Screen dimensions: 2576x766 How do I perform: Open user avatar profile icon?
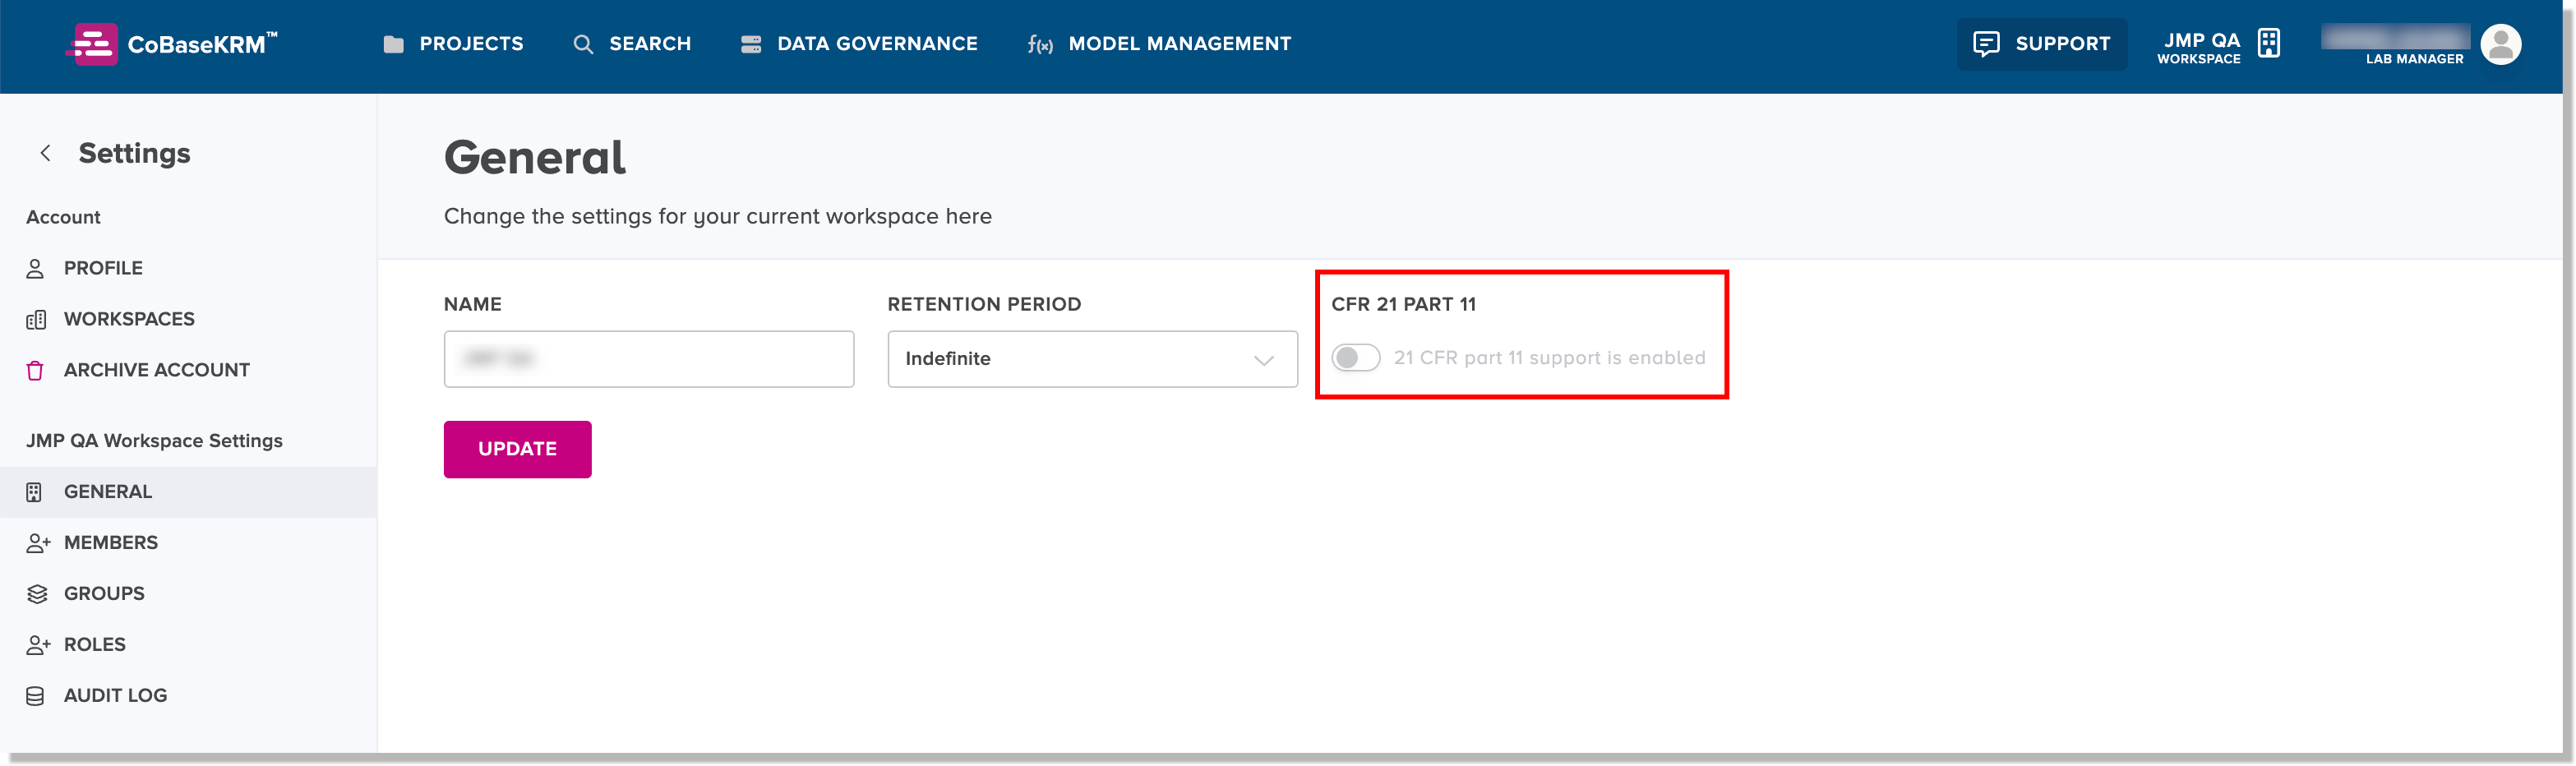tap(2501, 44)
